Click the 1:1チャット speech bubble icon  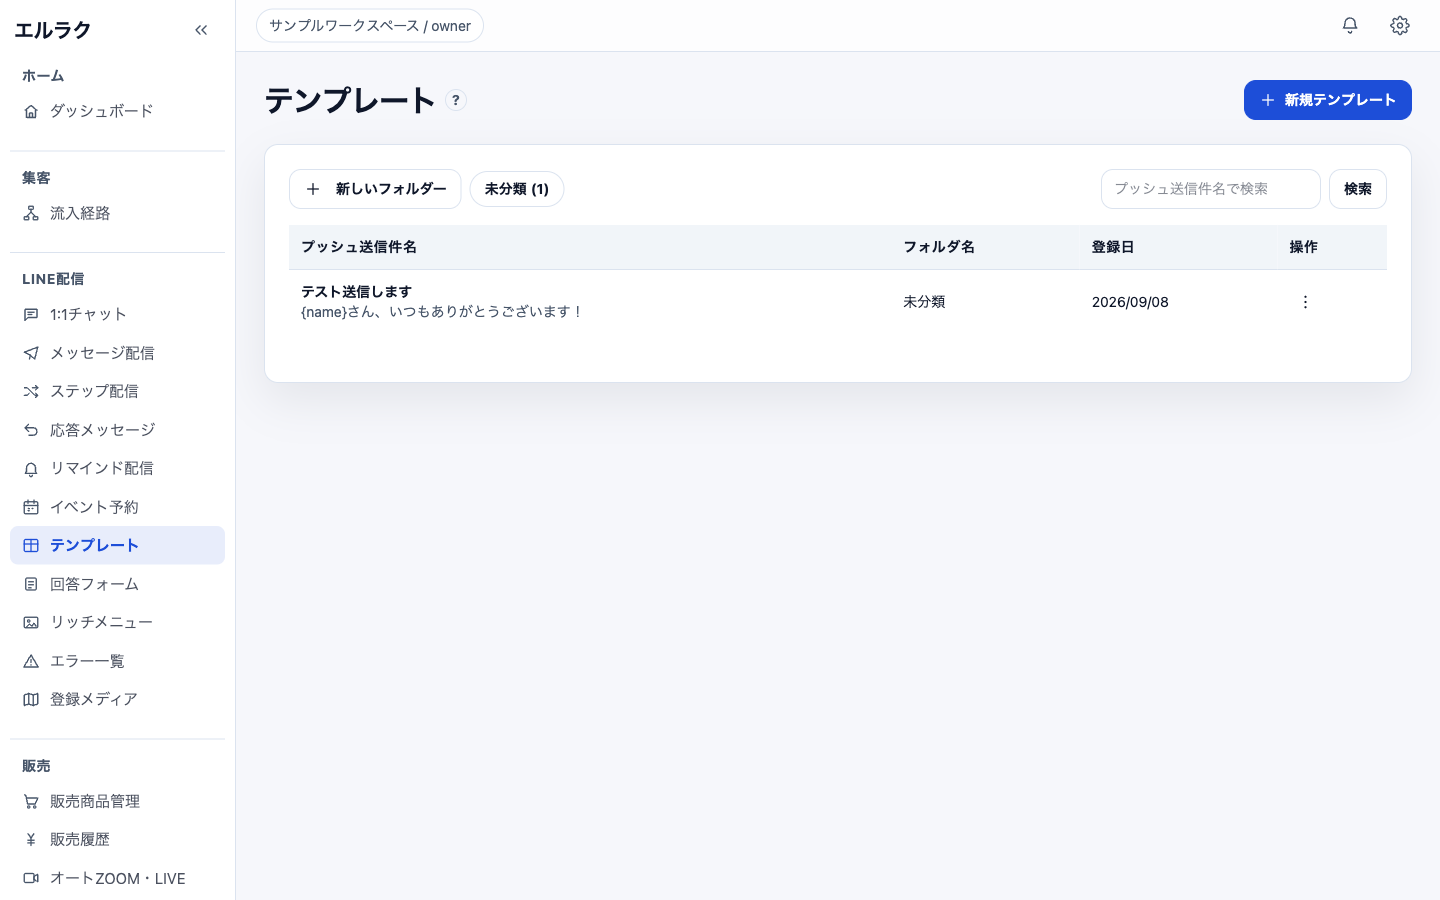point(31,314)
